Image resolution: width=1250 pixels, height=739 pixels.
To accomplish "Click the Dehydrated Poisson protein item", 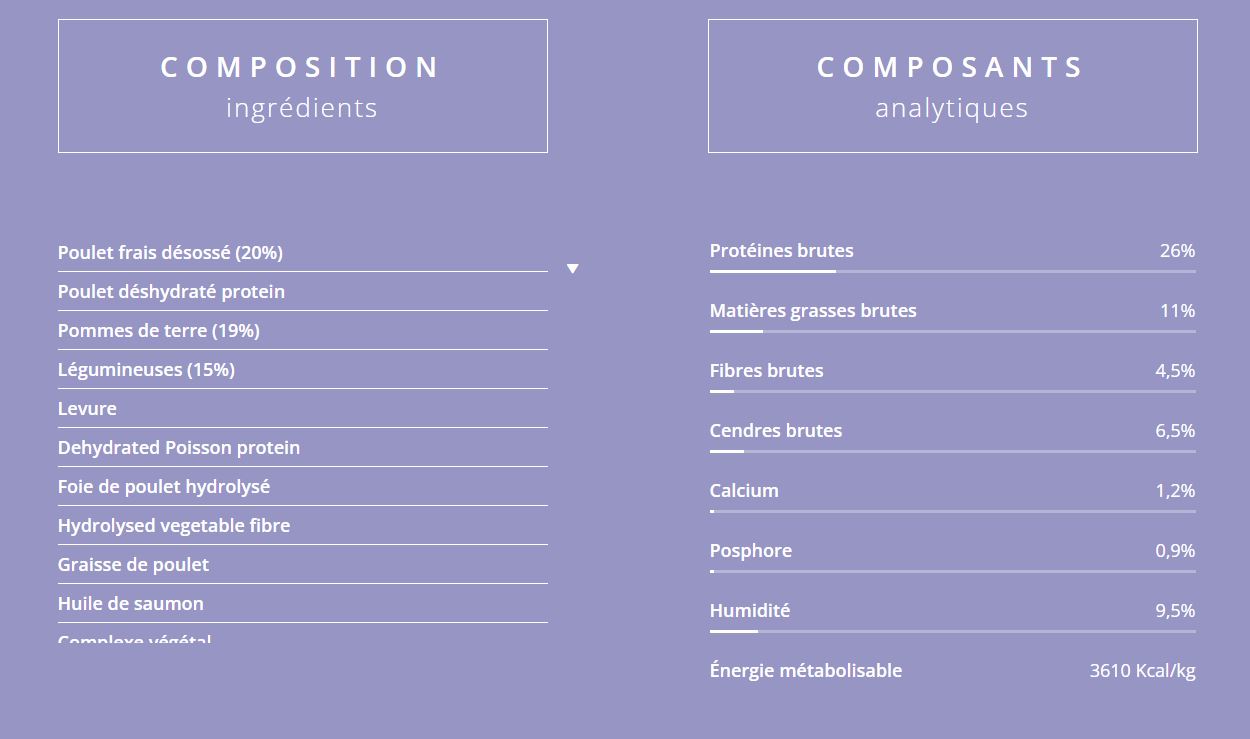I will (179, 448).
